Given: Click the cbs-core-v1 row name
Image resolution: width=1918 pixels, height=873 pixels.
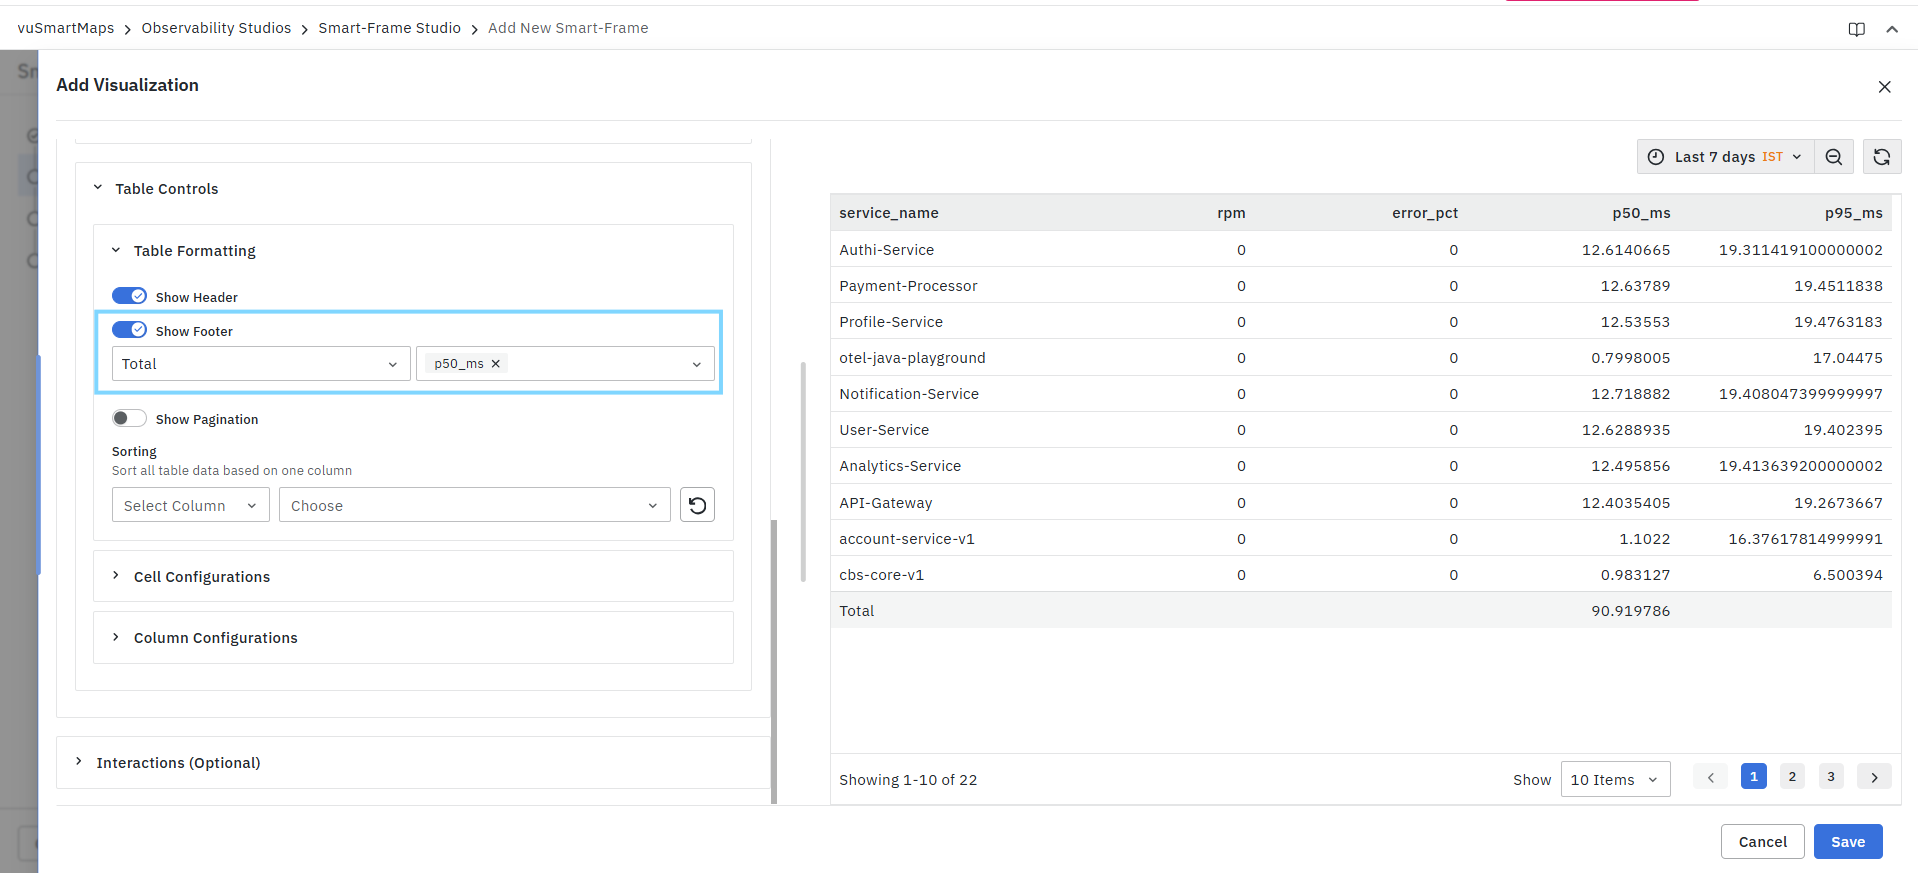Looking at the screenshot, I should [881, 575].
